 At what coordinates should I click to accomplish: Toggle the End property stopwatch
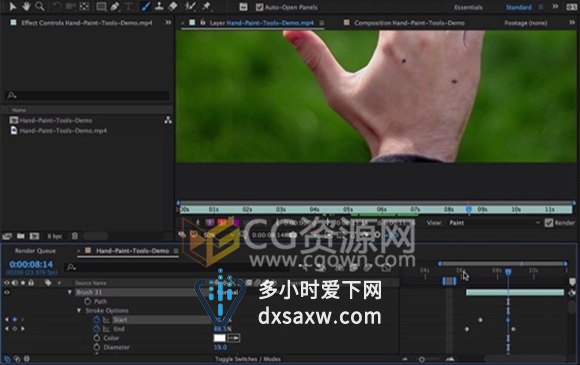click(x=97, y=328)
